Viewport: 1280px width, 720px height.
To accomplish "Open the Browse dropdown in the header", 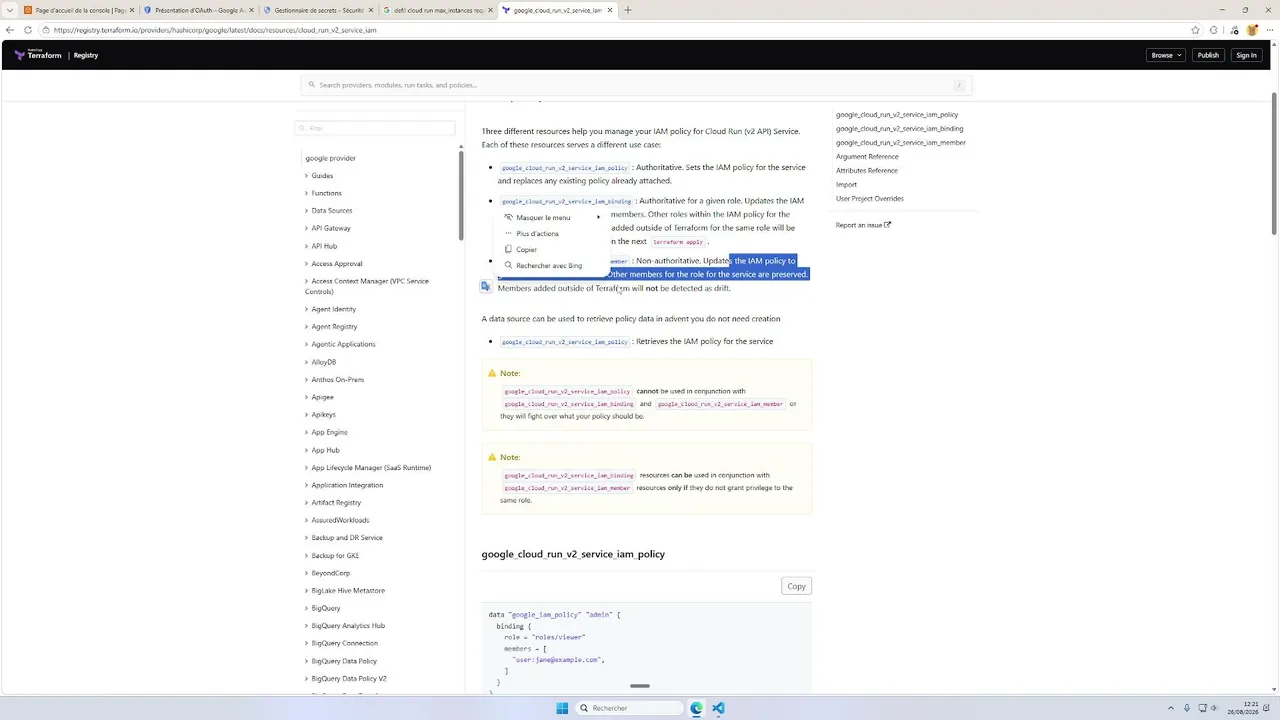I will (1166, 55).
